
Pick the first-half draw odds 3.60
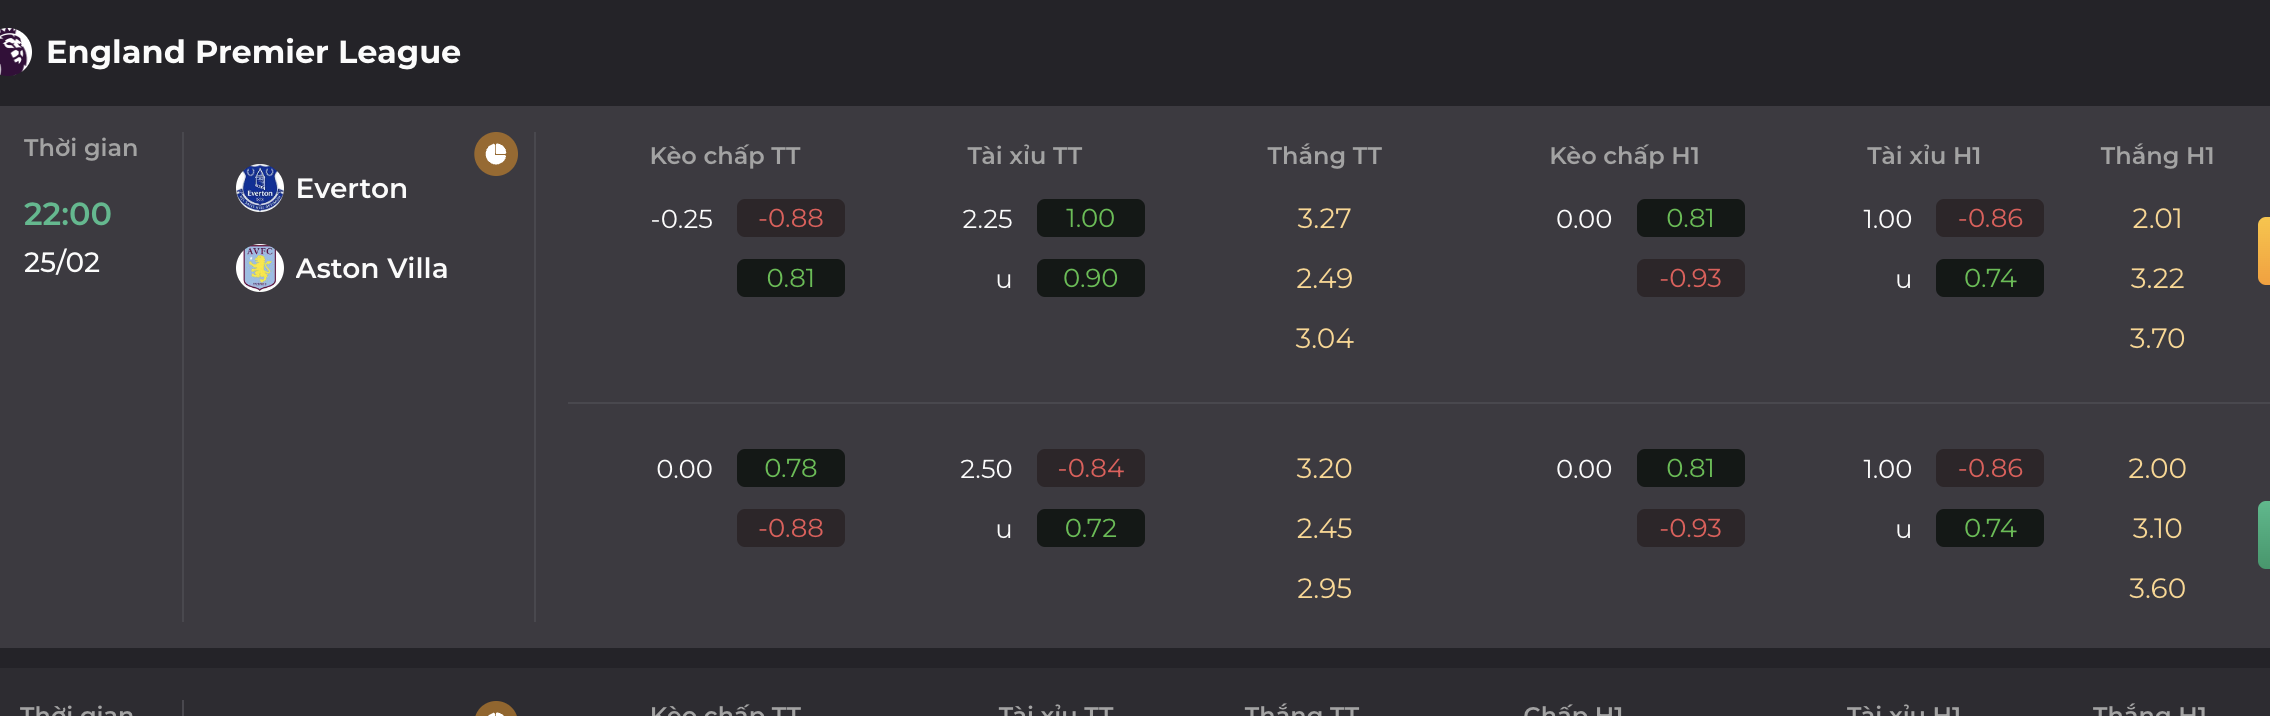click(2157, 588)
